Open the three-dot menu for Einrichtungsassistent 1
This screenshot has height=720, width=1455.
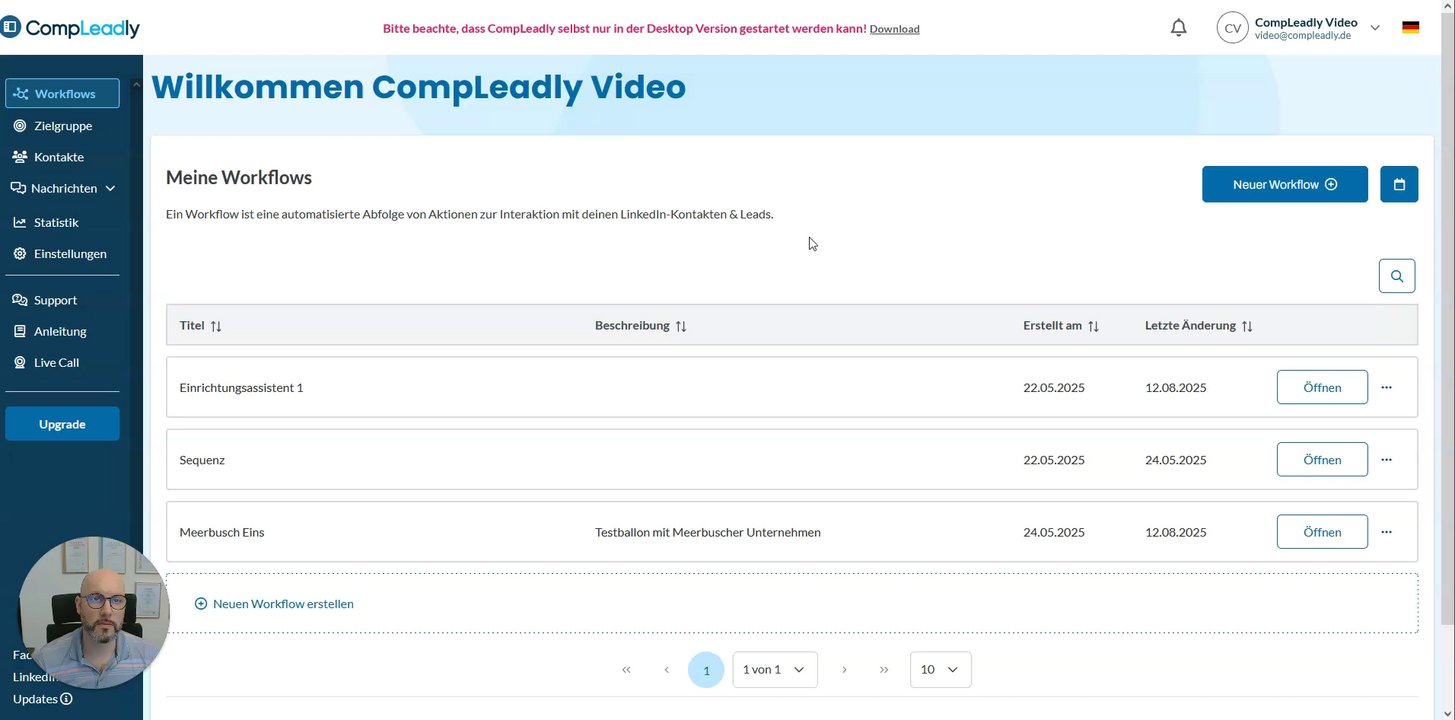(x=1386, y=387)
